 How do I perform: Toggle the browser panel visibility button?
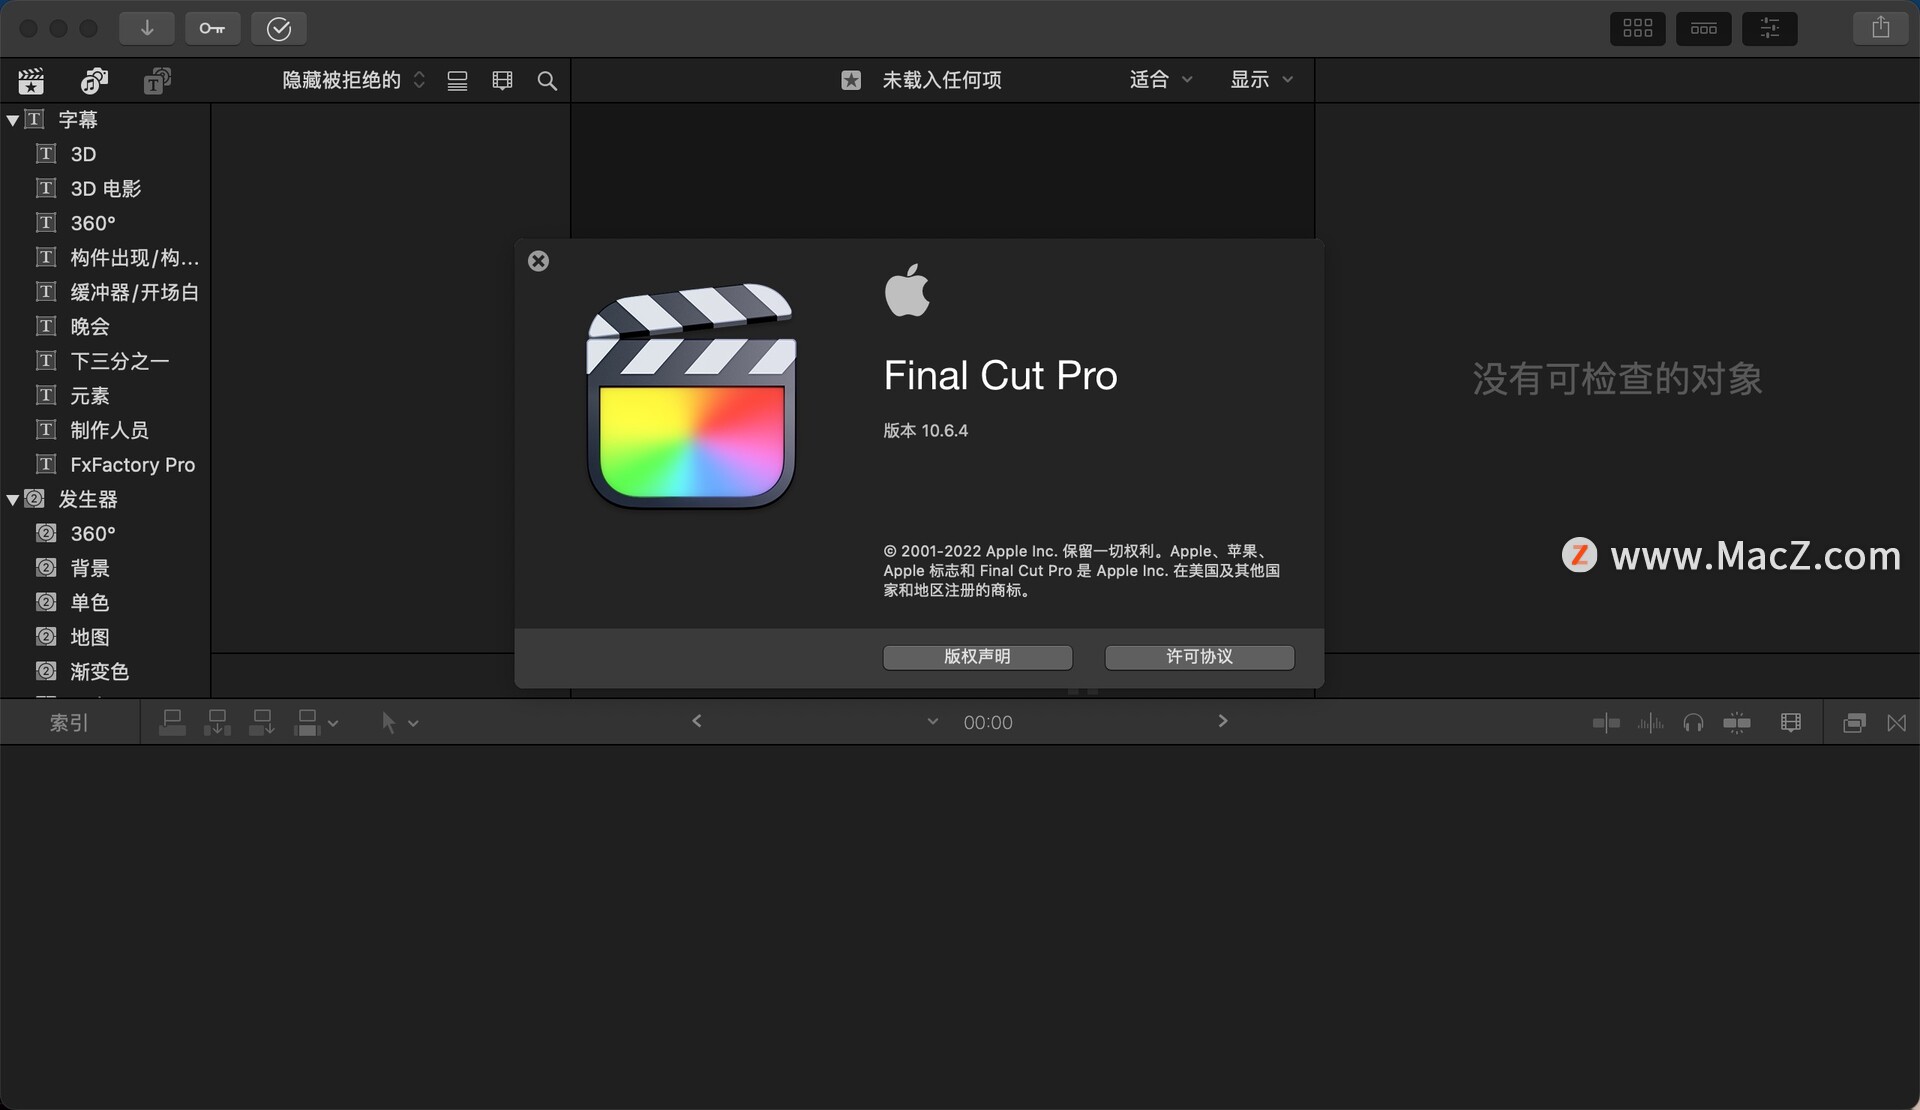tap(1637, 28)
